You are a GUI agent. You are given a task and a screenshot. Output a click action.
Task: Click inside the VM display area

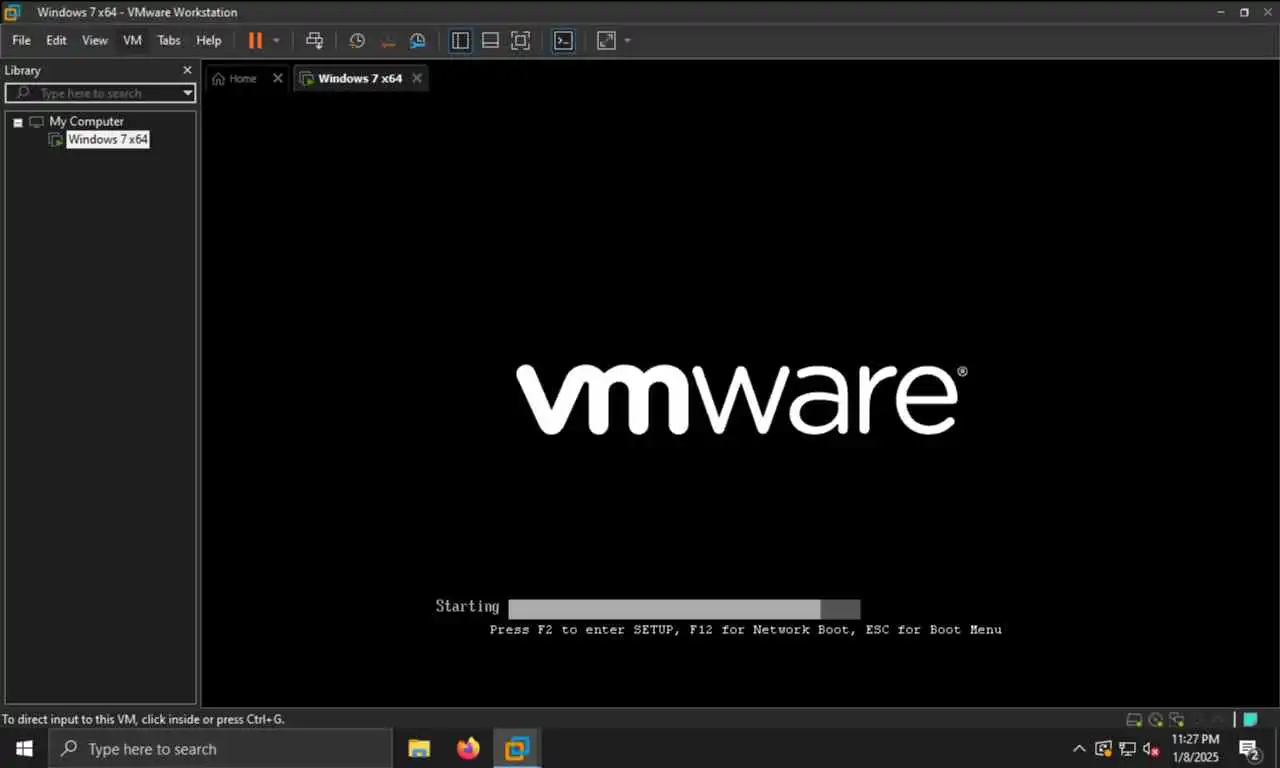coord(739,400)
